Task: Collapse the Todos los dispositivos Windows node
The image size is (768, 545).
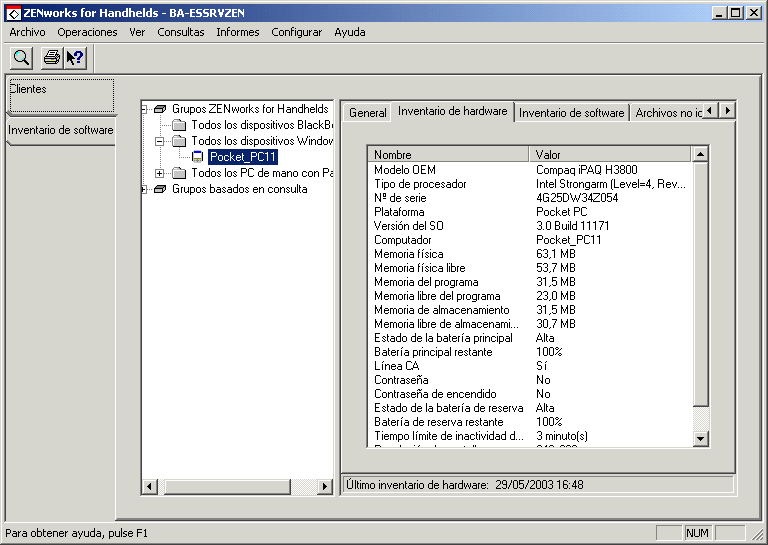Action: [159, 141]
